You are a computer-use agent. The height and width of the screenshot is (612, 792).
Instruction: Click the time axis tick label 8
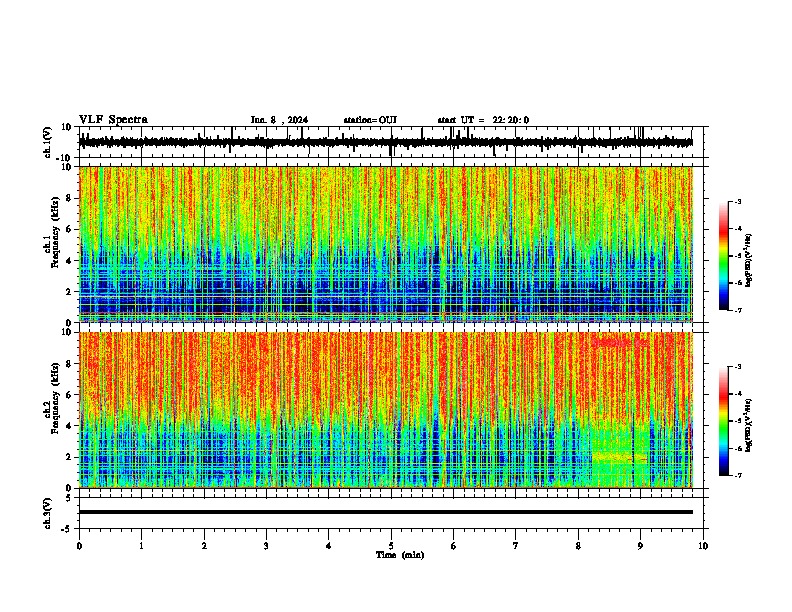[578, 546]
